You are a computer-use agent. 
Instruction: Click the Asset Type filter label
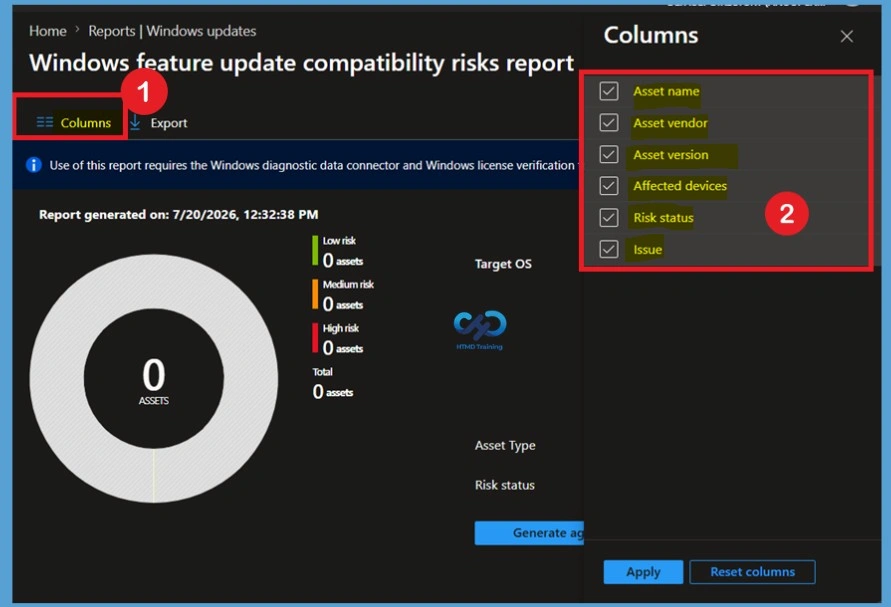[x=505, y=446]
